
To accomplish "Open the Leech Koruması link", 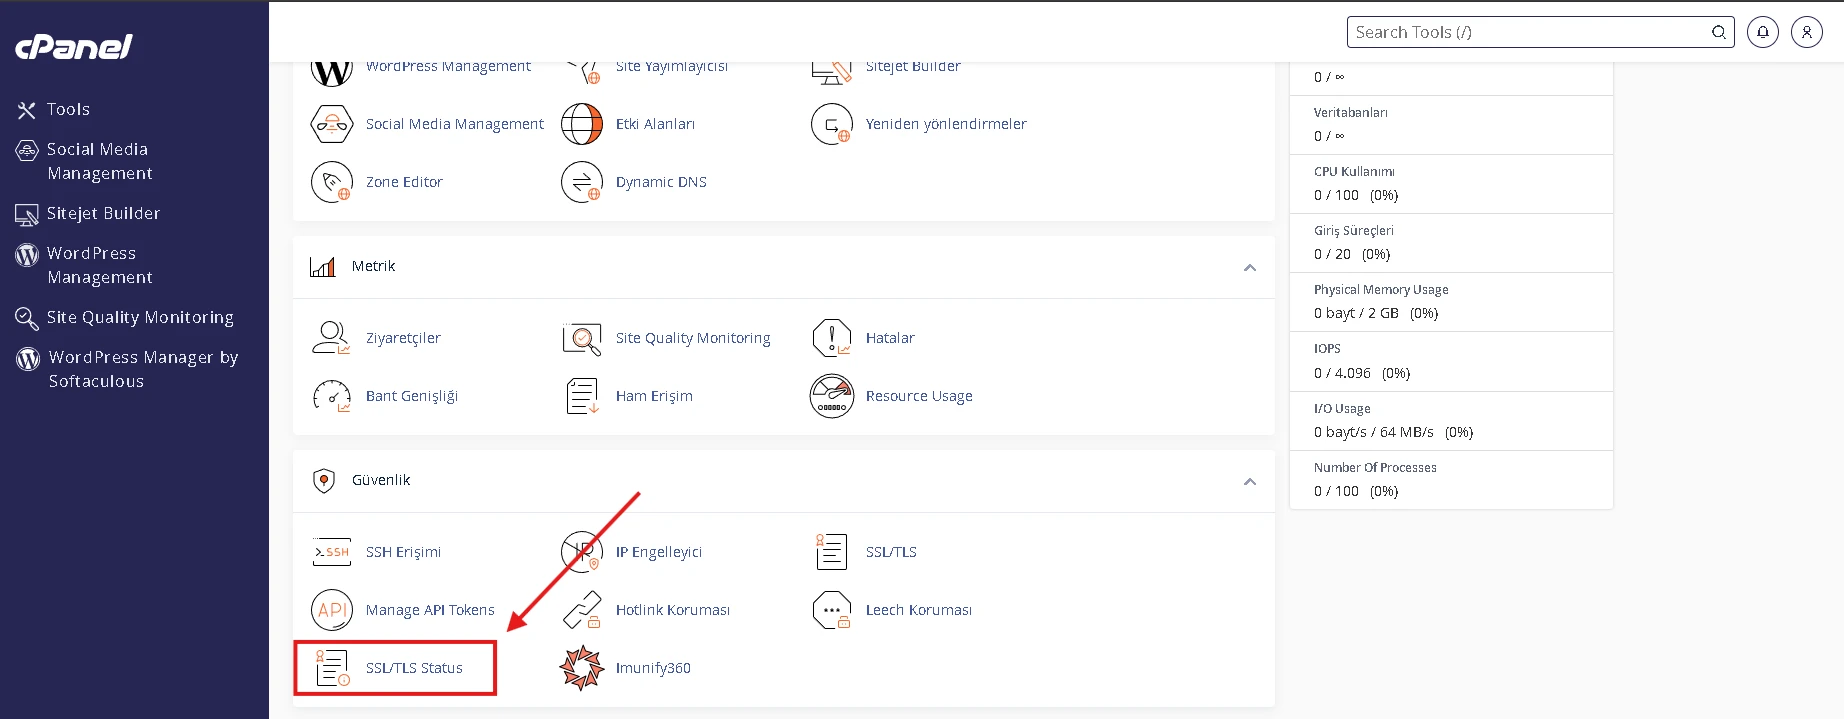I will click(918, 610).
